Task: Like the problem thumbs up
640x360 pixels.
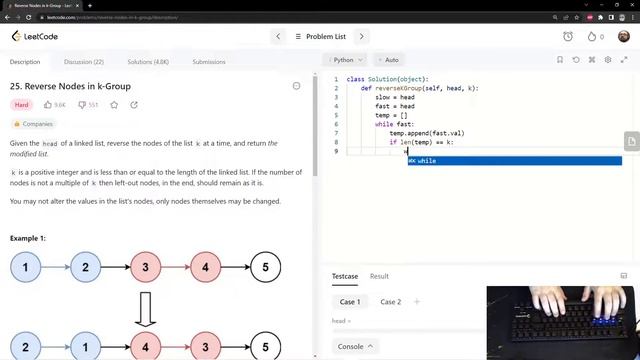Action: 48,105
